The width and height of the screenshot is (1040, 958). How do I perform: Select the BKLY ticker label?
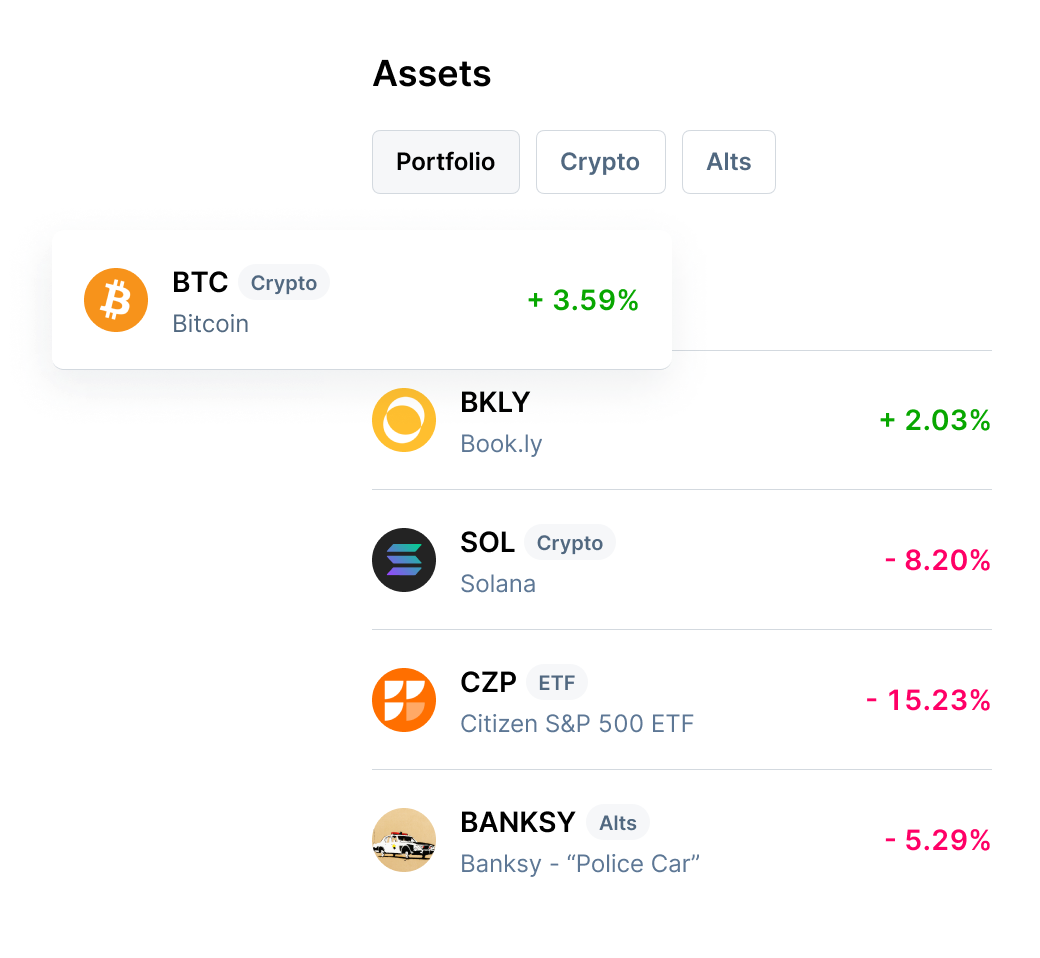(x=495, y=402)
